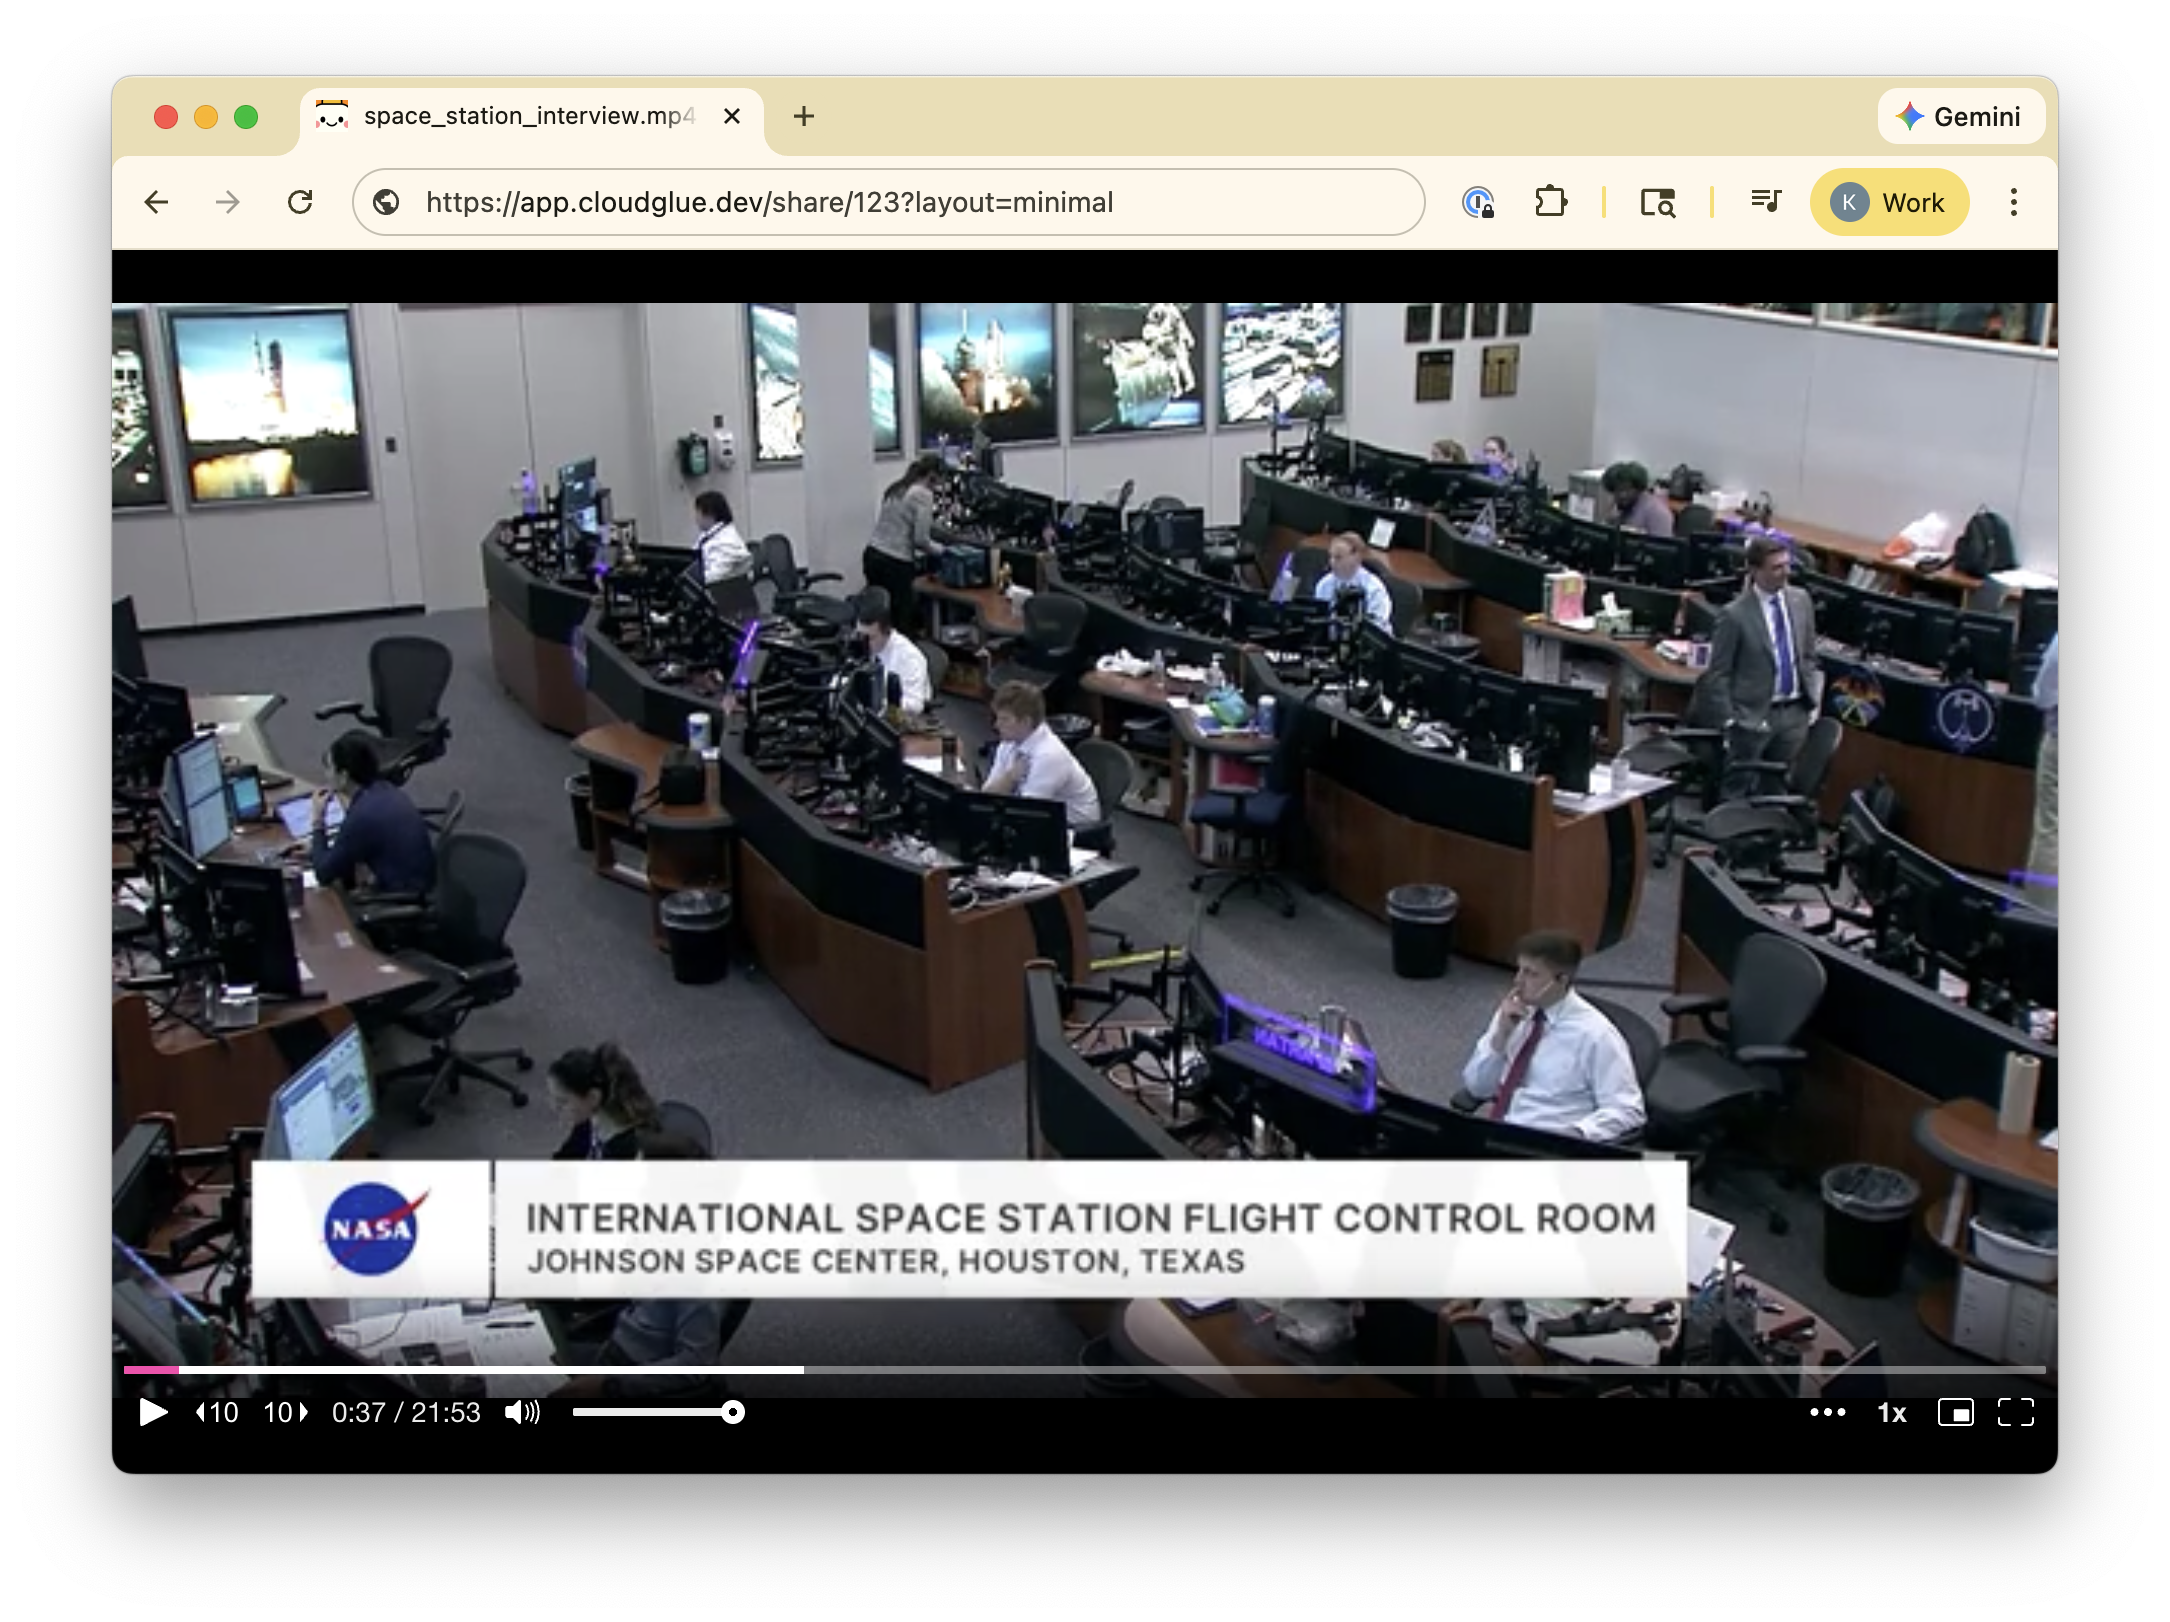
Task: Adjust the volume slider handle
Action: click(733, 1412)
